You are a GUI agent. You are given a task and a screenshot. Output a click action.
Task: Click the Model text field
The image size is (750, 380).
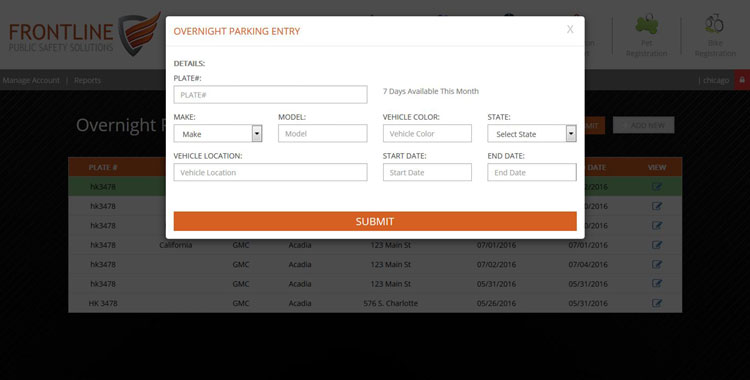(x=322, y=134)
